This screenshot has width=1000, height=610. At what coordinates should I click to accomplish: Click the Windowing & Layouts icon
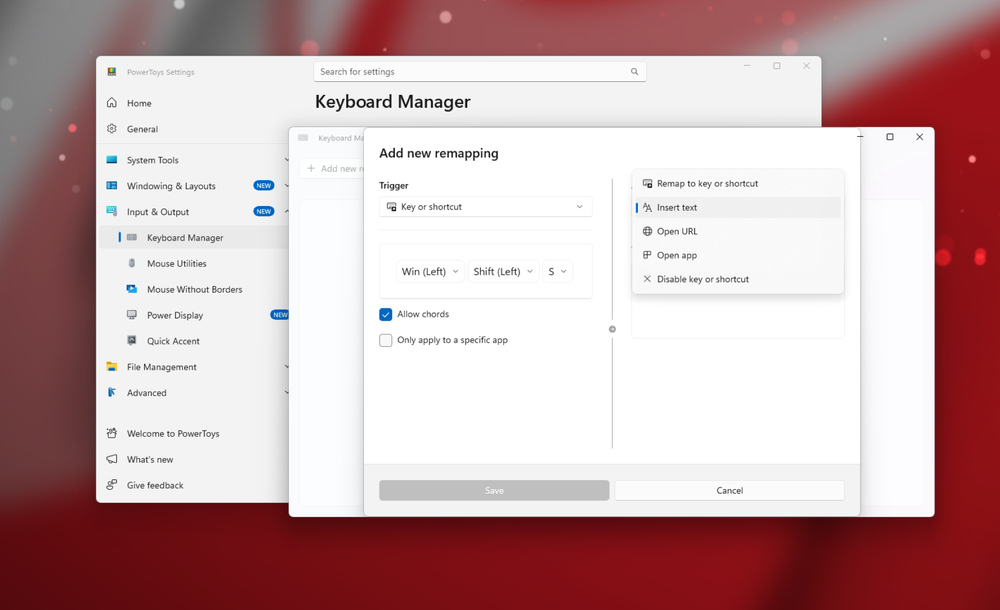[112, 186]
